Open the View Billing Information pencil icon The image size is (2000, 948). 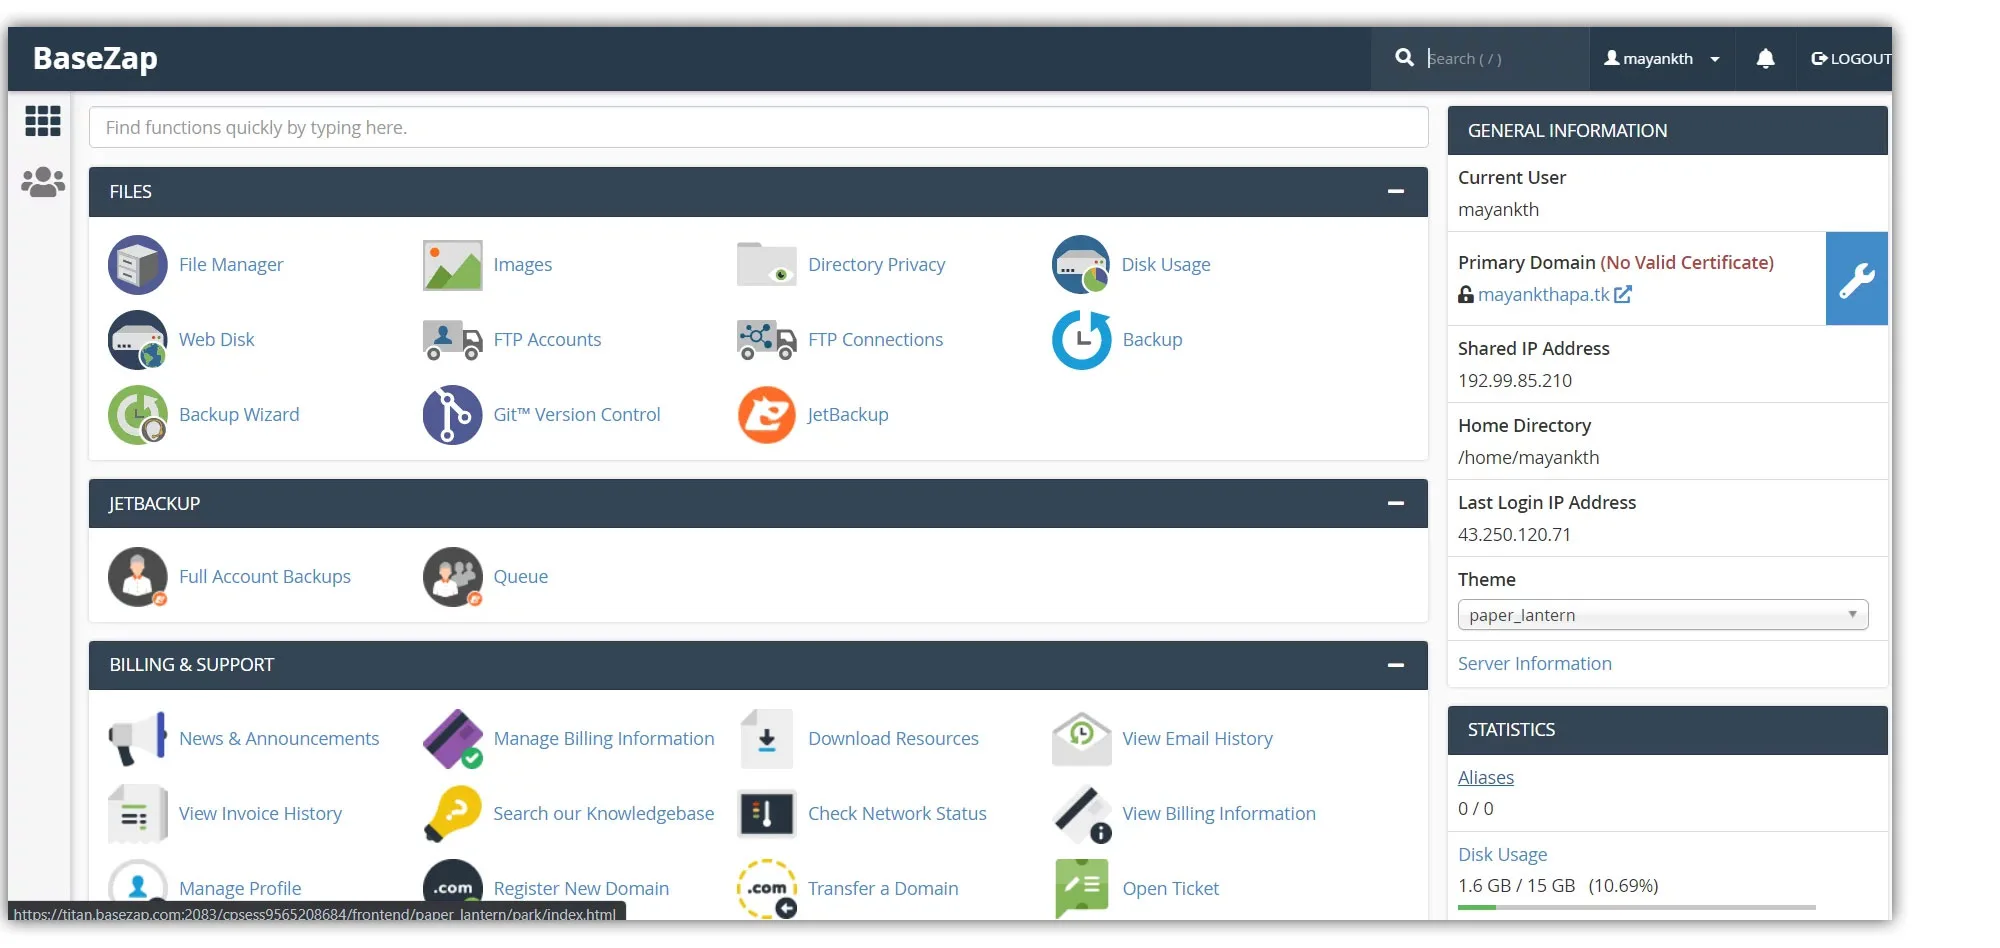(x=1081, y=814)
